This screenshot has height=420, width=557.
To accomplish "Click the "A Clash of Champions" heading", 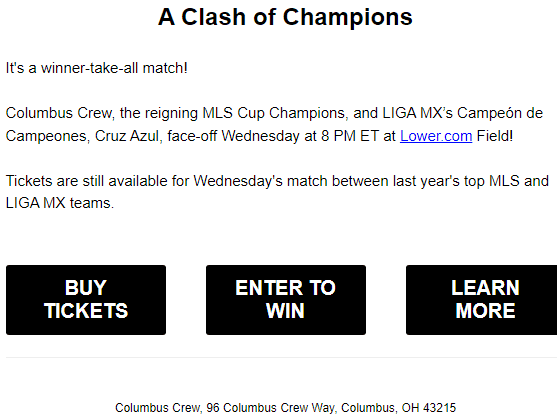I will [x=285, y=17].
